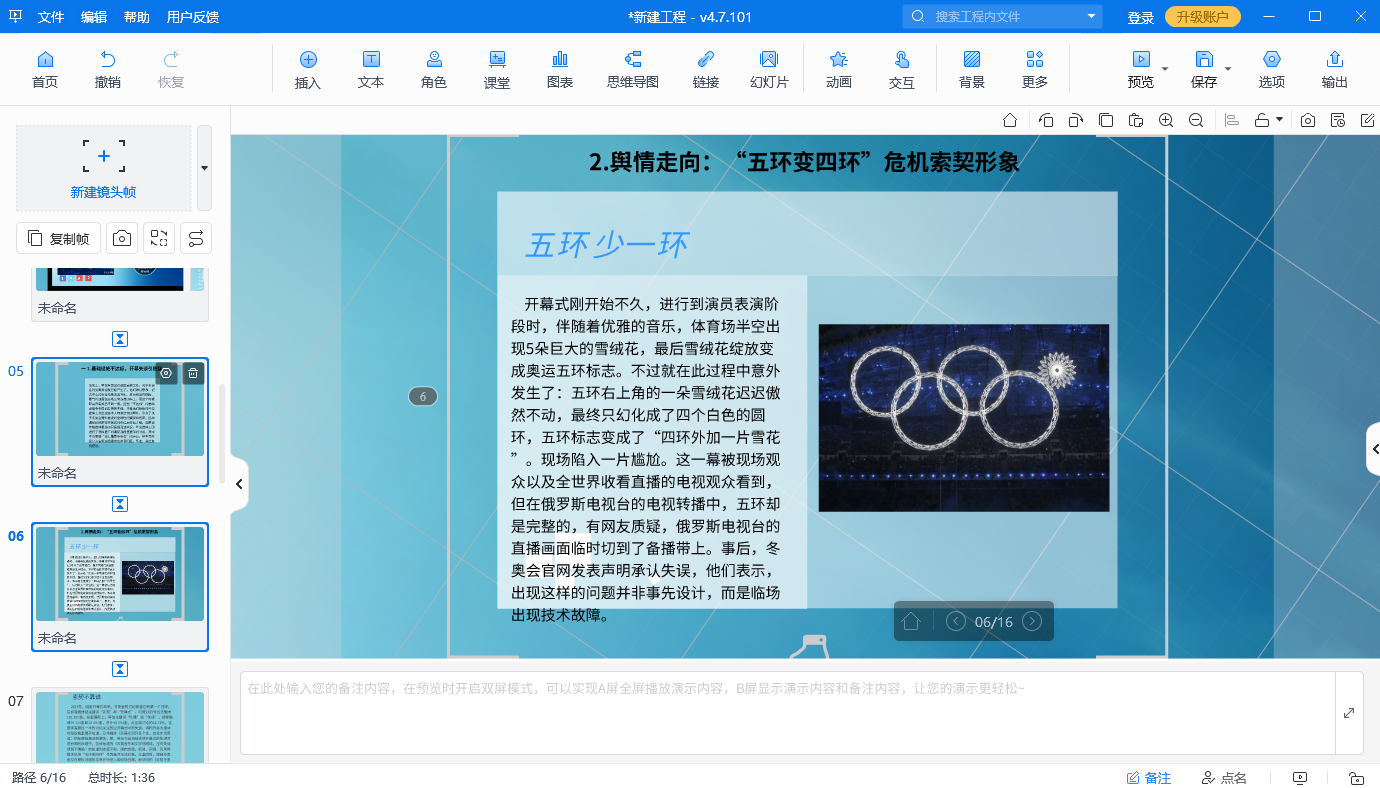Select frame 07 thumbnail
1380x788 pixels.
click(x=120, y=727)
